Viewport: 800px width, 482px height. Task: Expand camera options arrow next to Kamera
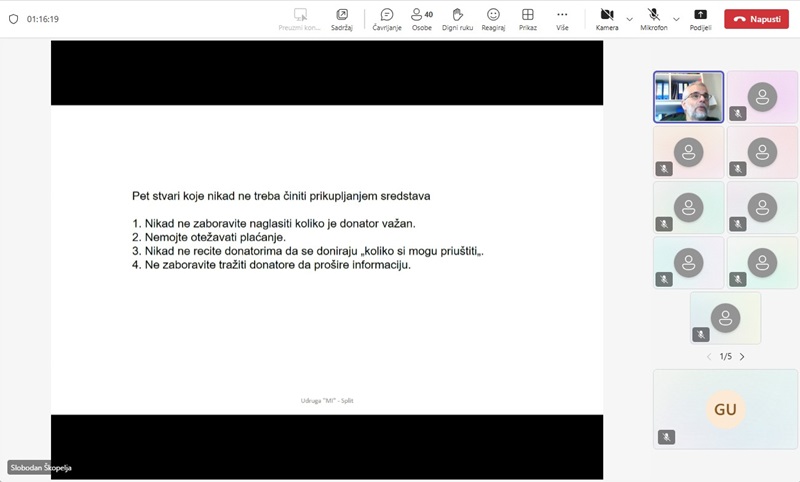coord(630,19)
